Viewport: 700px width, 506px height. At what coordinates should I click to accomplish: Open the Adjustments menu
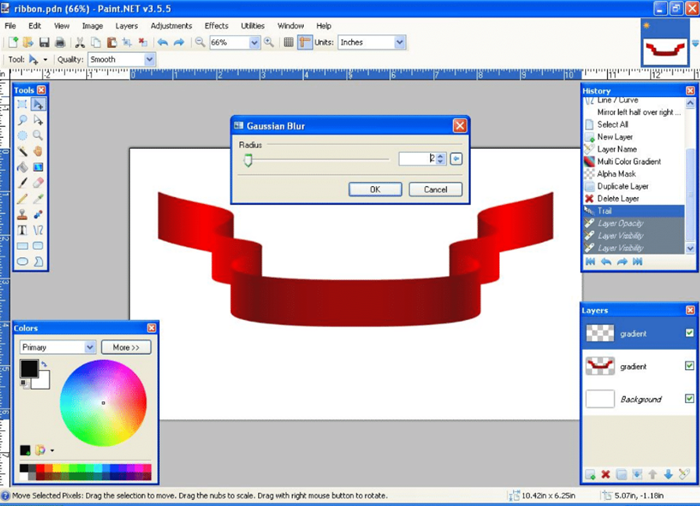pos(171,26)
